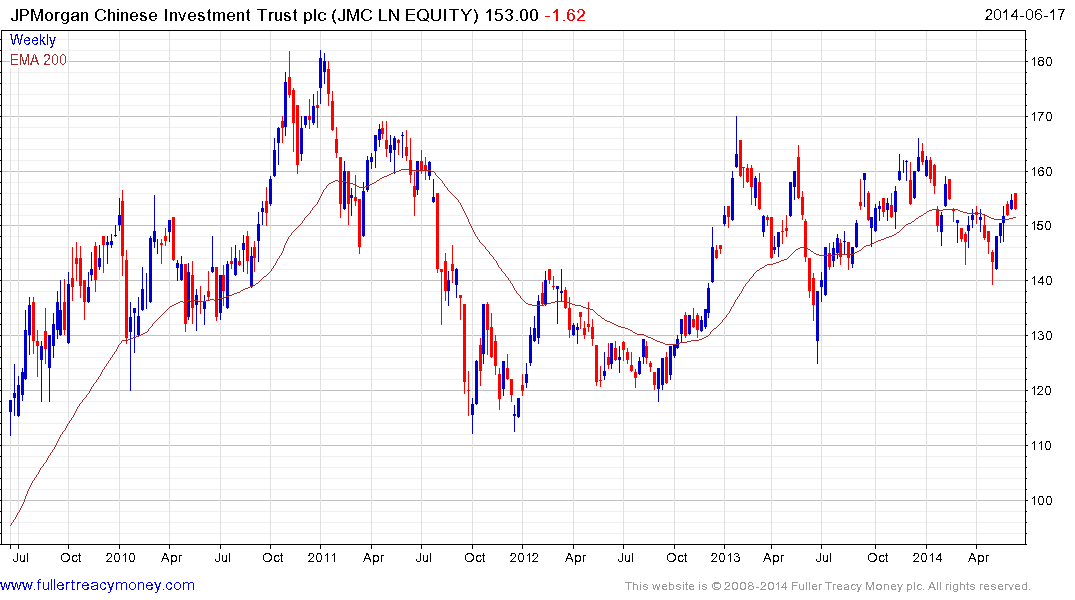Viewport: 1075px width, 600px height.
Task: Click the 140 price axis label
Action: click(1041, 280)
